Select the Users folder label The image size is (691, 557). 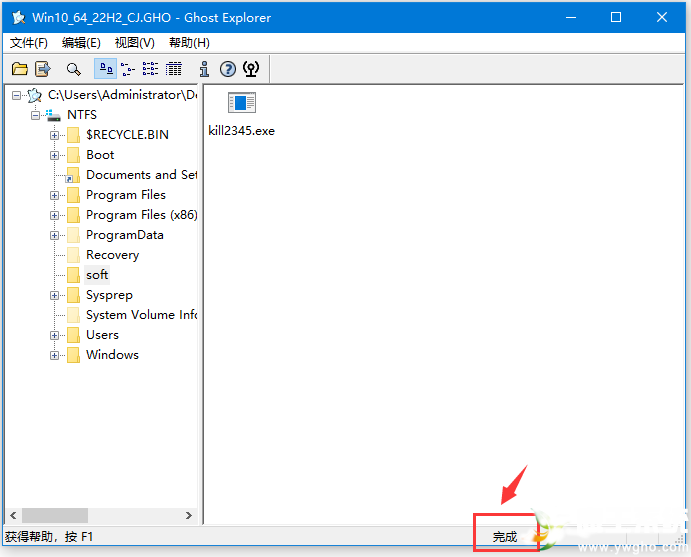102,335
